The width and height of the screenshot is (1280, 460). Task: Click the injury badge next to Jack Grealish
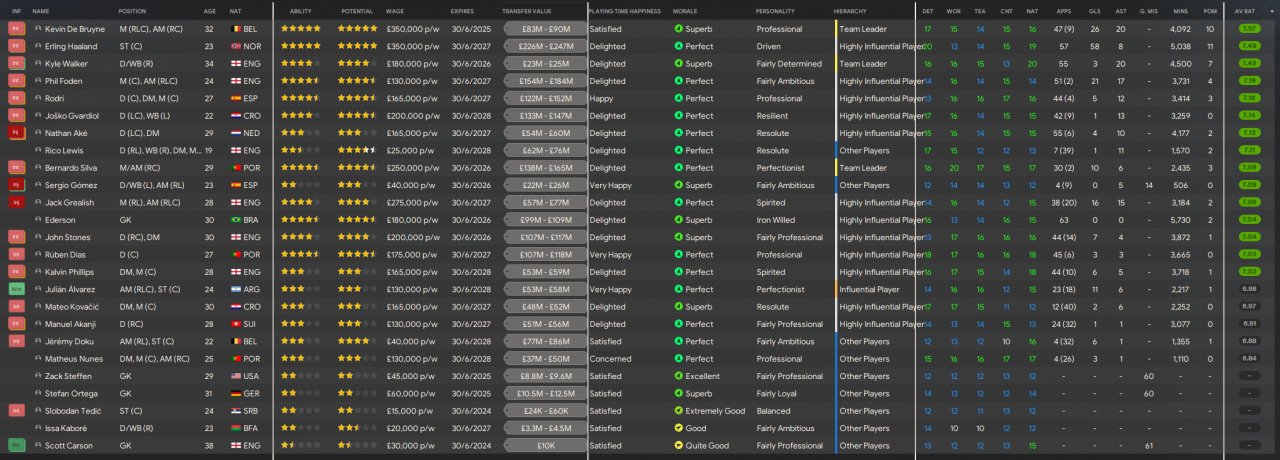coord(16,202)
